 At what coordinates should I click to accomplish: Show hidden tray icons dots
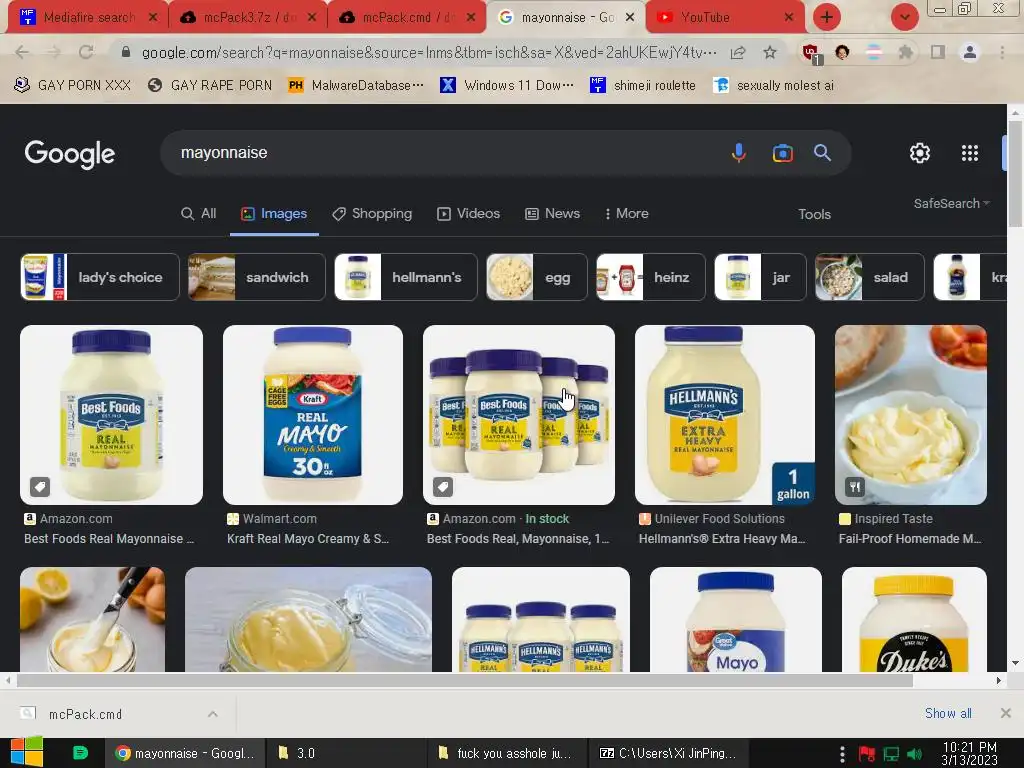pyautogui.click(x=842, y=754)
